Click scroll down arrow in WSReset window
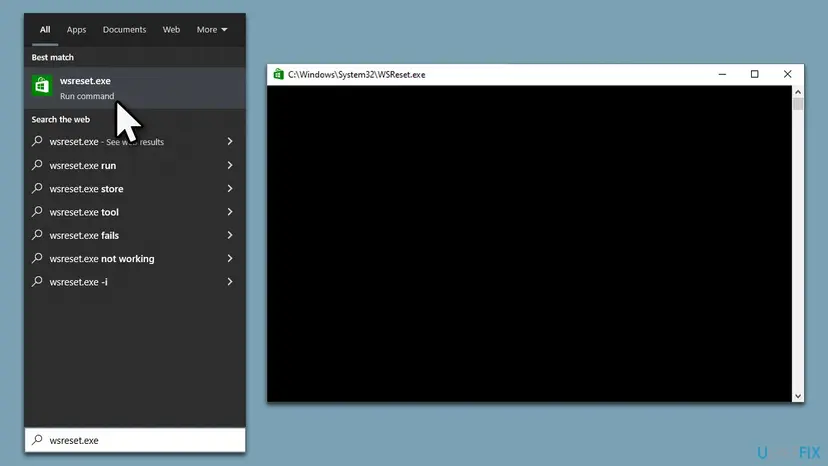828x466 pixels. [x=798, y=396]
